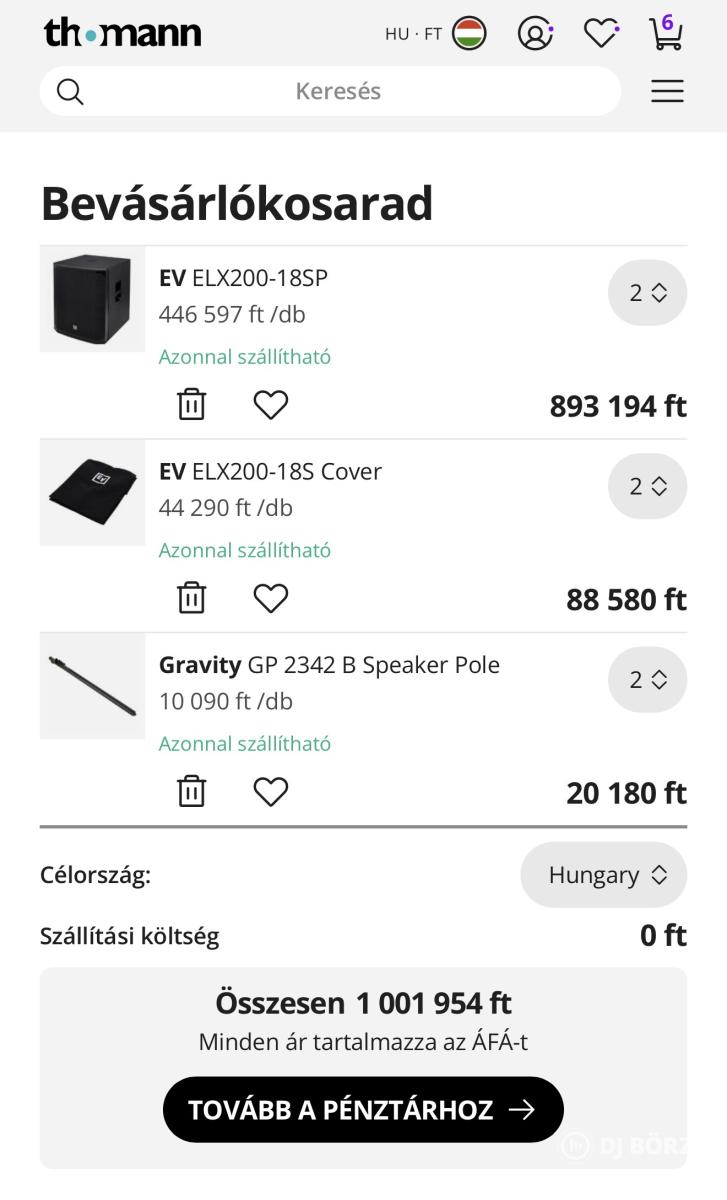This screenshot has height=1200, width=727.
Task: Remove ELX200-18S Cover with trash icon
Action: pyautogui.click(x=191, y=598)
